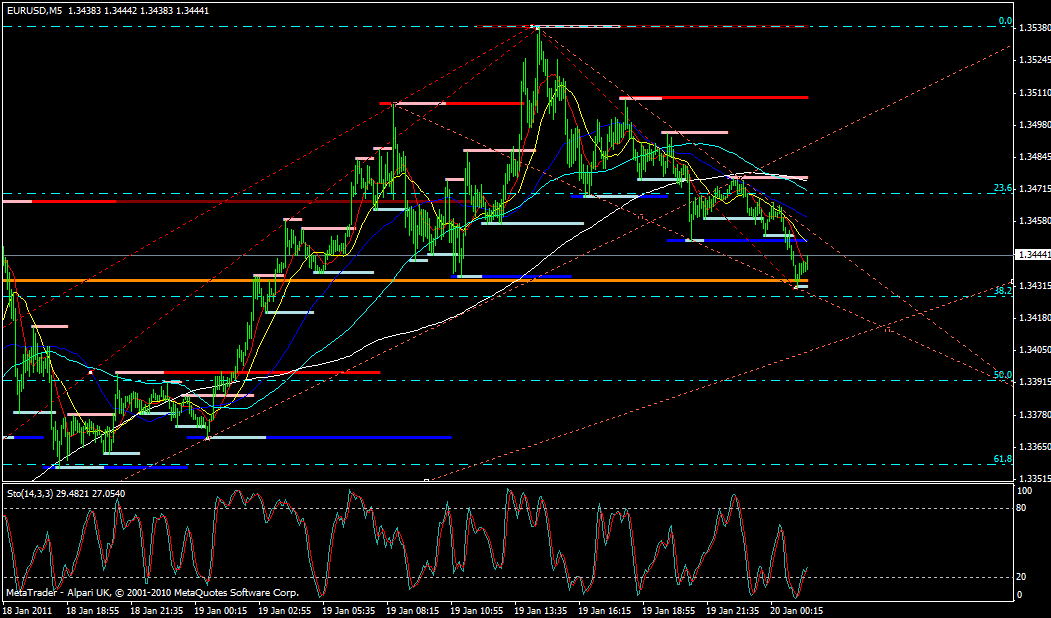Click the 1.35110 price scale value
The height and width of the screenshot is (618, 1051).
click(x=1034, y=92)
